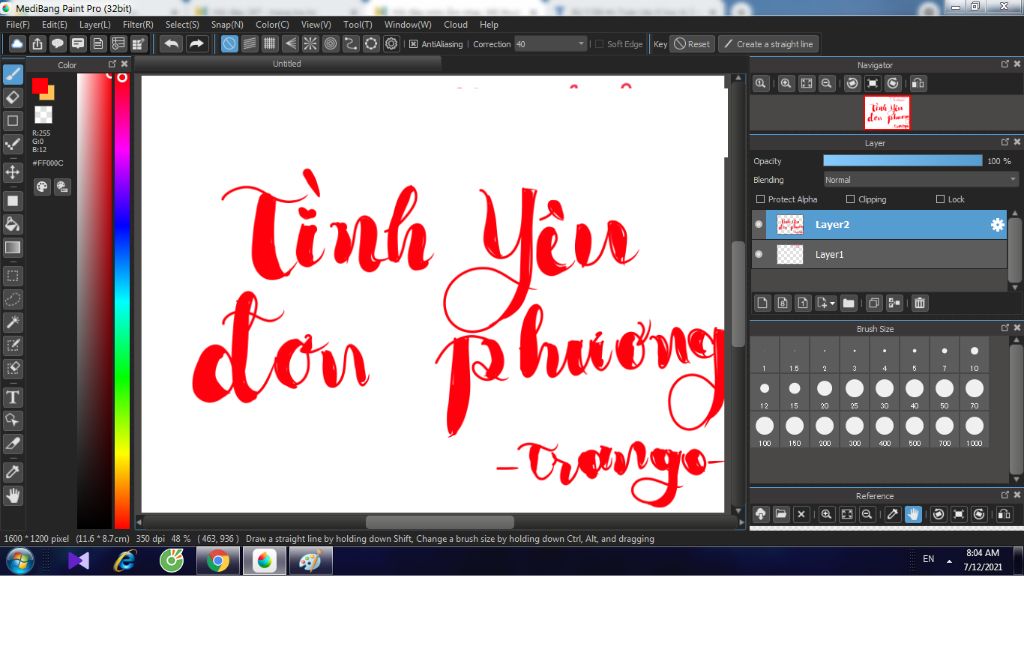Select the Move tool
This screenshot has width=1024, height=661.
click(x=12, y=172)
